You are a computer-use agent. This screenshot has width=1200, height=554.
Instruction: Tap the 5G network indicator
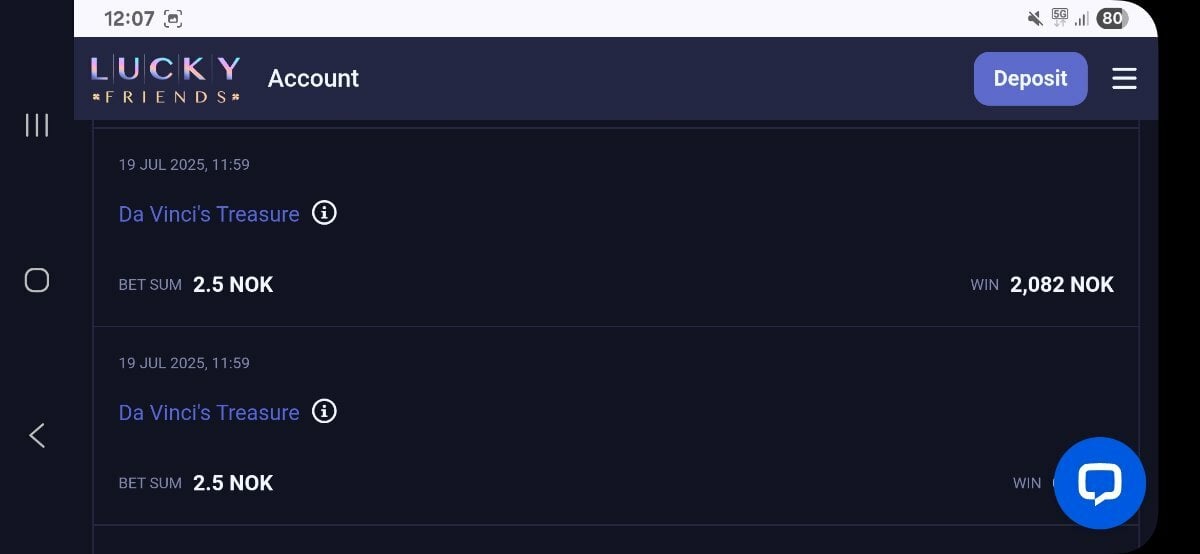(x=1060, y=17)
